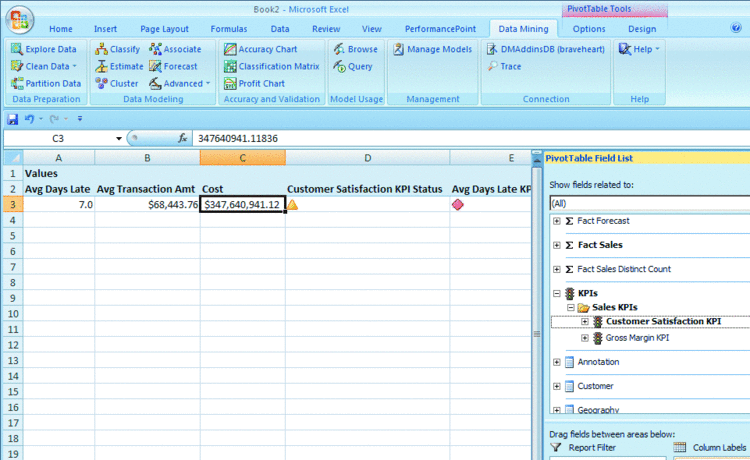The image size is (750, 460).
Task: Switch to the Review tab
Action: tap(326, 29)
